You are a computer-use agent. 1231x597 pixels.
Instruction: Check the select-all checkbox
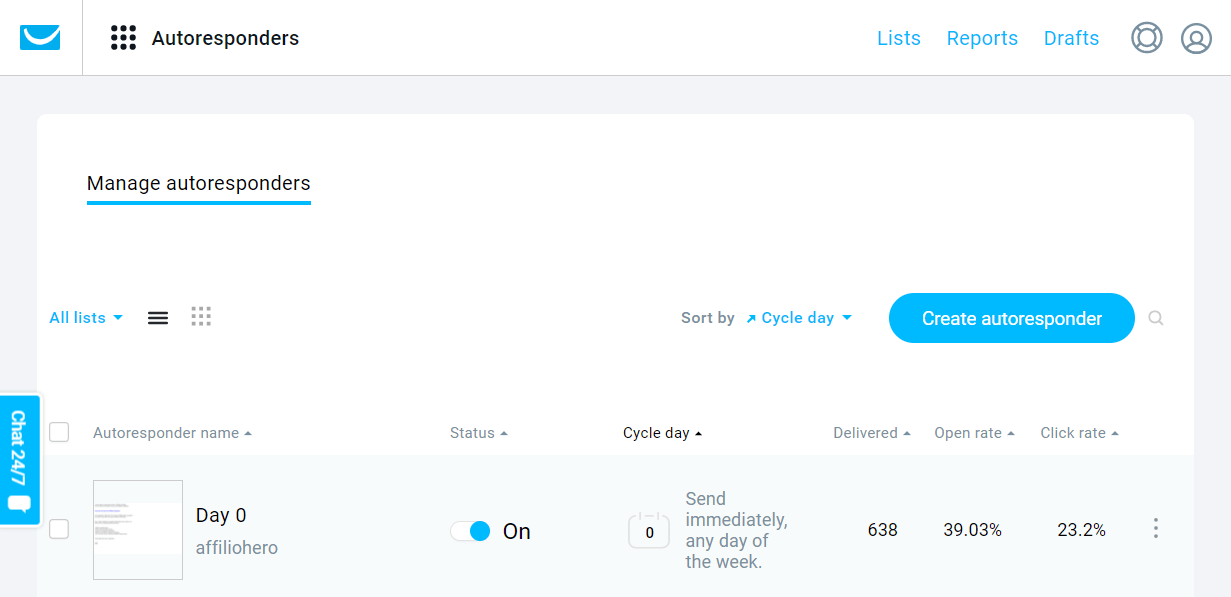[x=59, y=432]
